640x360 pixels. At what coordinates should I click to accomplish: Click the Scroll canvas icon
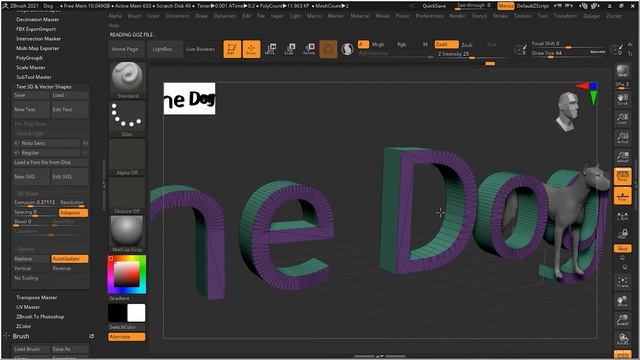click(622, 100)
